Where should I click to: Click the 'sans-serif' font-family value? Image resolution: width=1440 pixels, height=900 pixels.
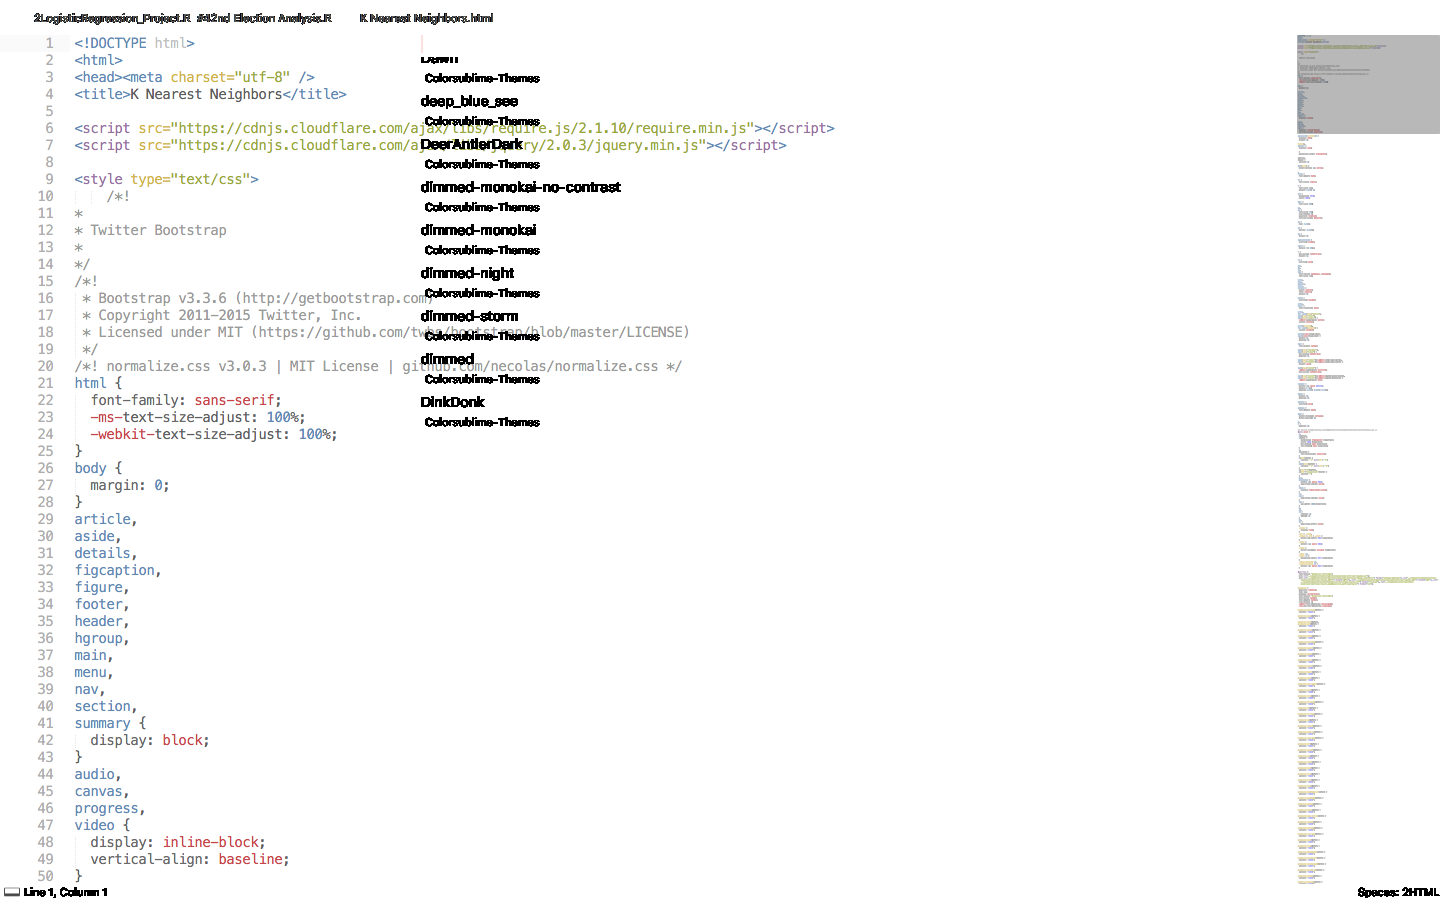(234, 400)
